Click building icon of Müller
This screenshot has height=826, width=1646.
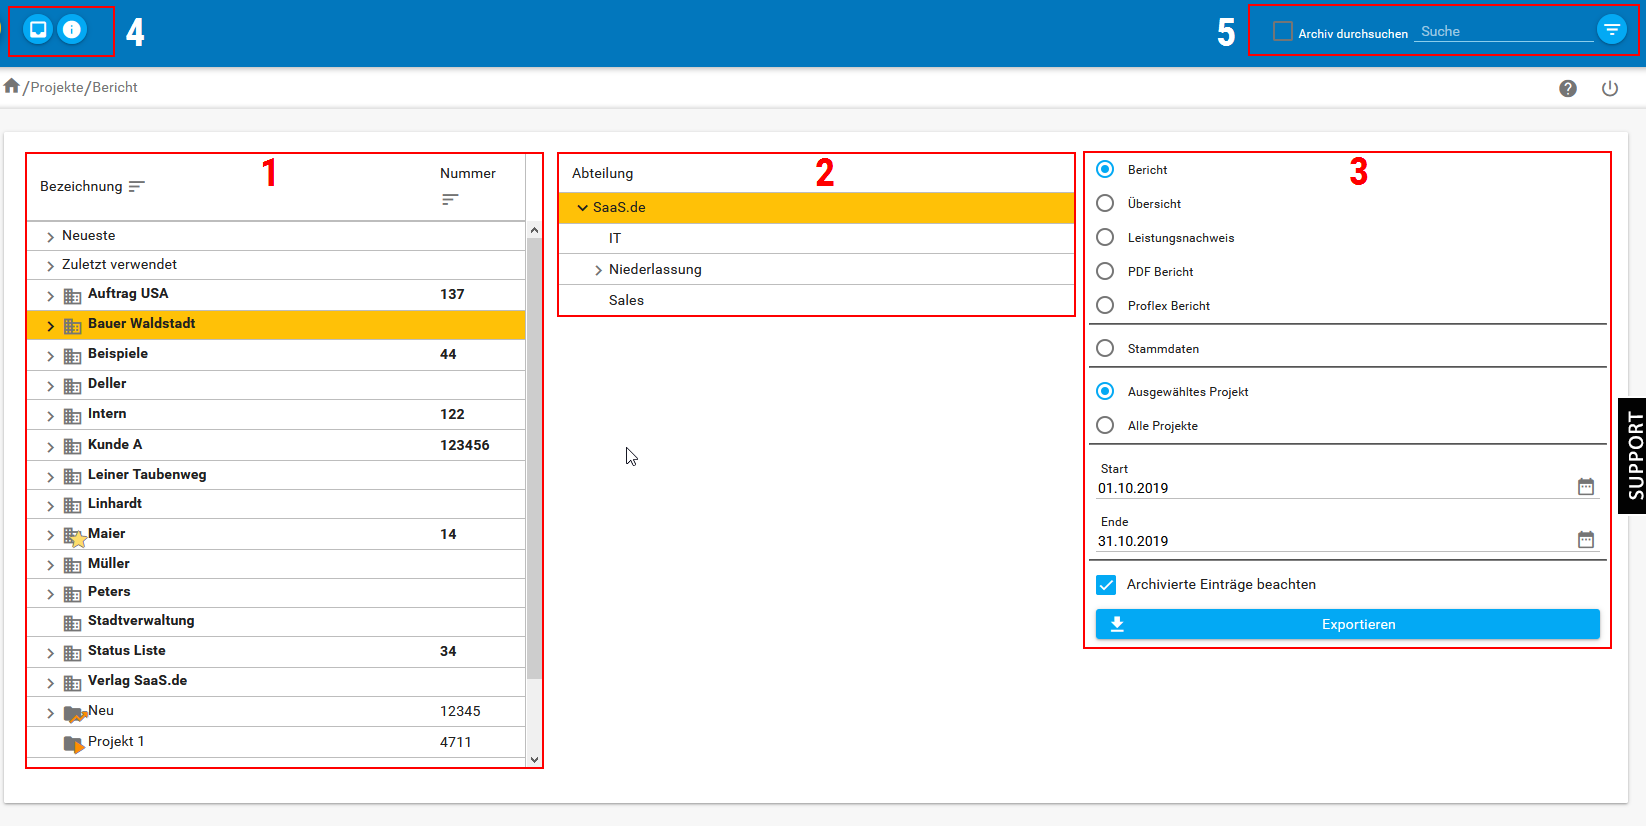click(72, 565)
